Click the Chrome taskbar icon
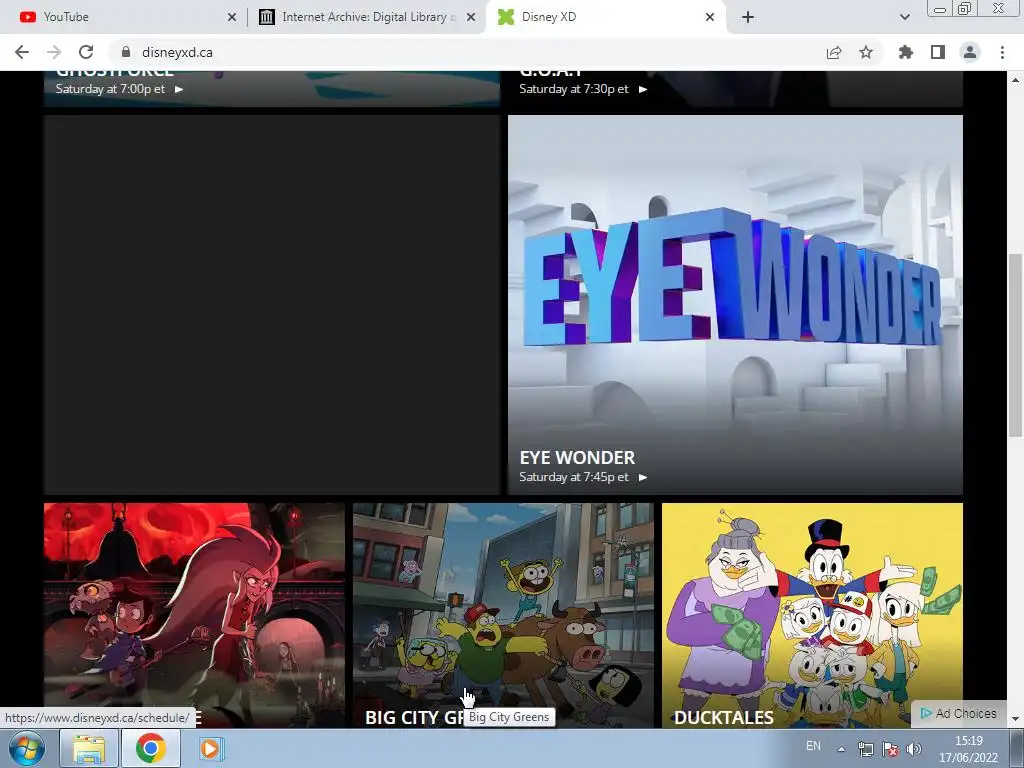Image resolution: width=1024 pixels, height=768 pixels. 151,748
